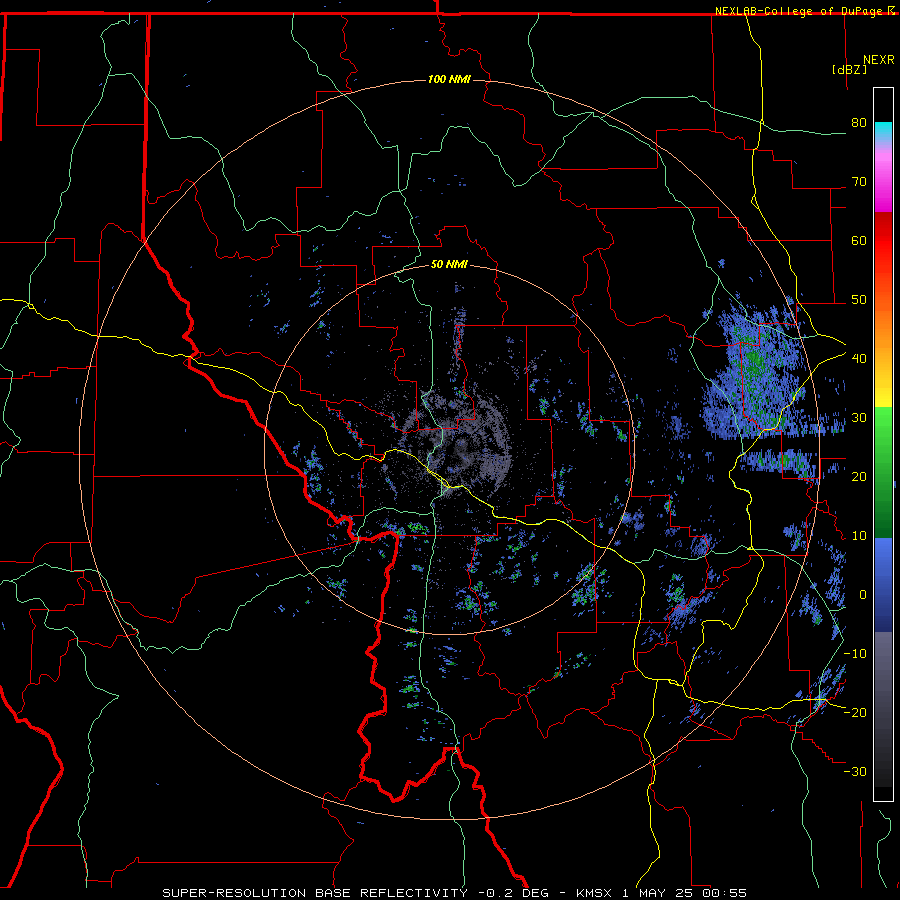Click the 40 dBZ scale value
The width and height of the screenshot is (900, 900).
pyautogui.click(x=859, y=359)
